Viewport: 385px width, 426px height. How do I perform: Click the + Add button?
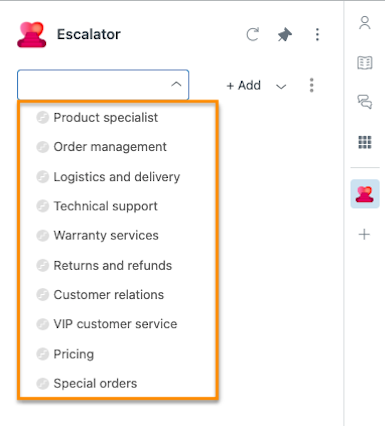click(244, 86)
